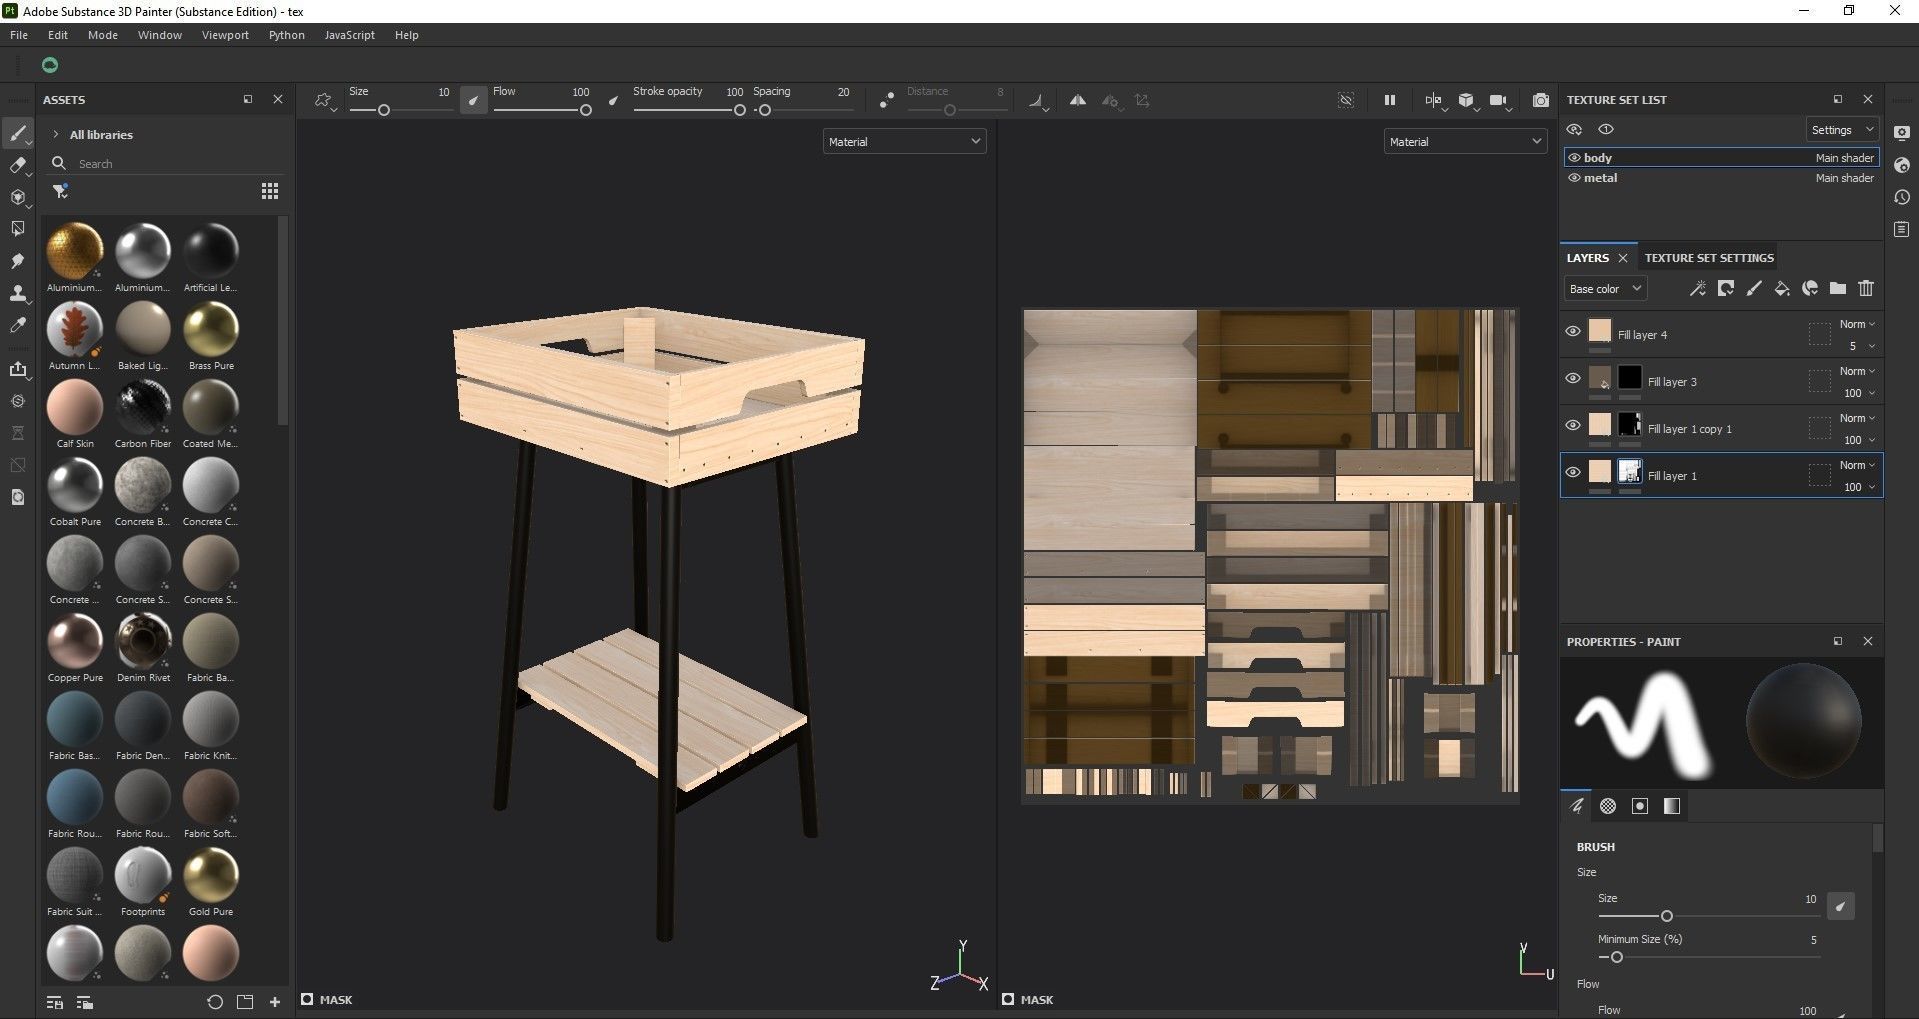
Task: Open the Python menu
Action: [287, 35]
